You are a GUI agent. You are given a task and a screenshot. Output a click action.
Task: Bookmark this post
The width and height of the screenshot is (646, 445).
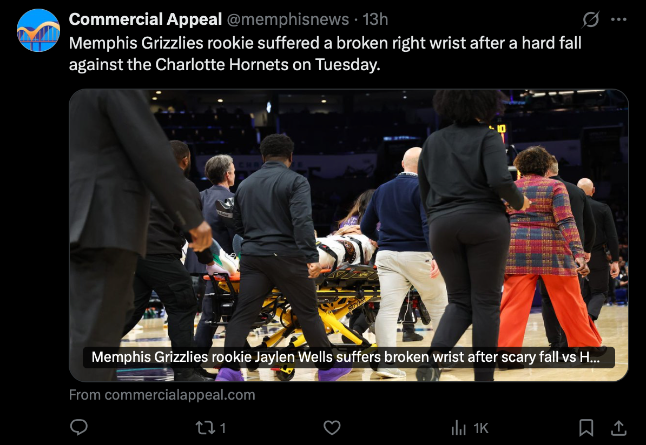pyautogui.click(x=586, y=428)
